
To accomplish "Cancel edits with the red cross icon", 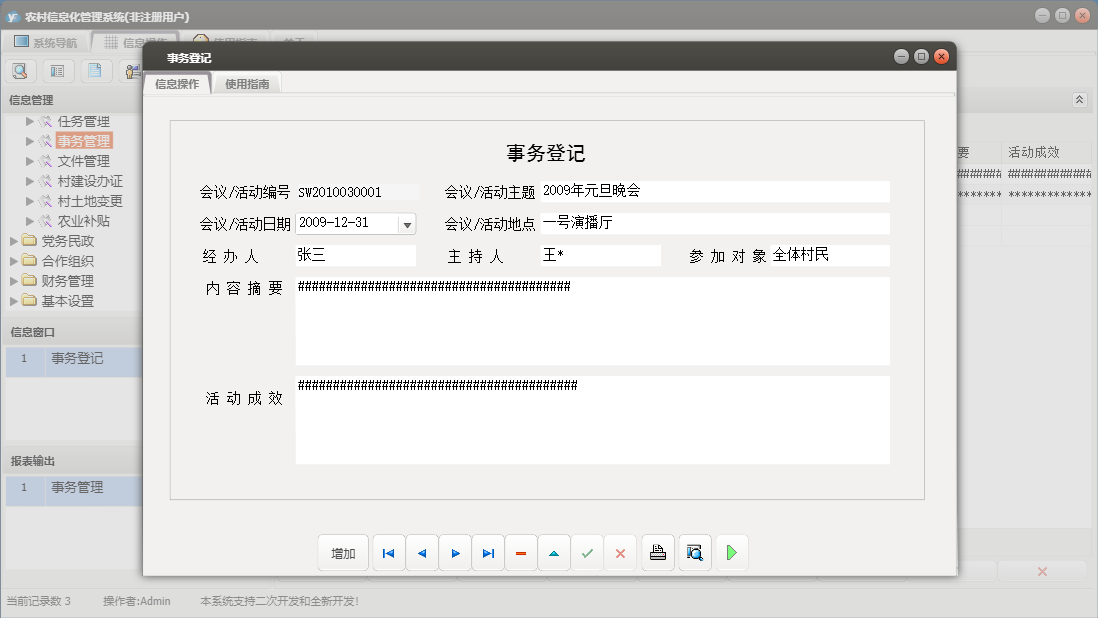I will tap(620, 552).
